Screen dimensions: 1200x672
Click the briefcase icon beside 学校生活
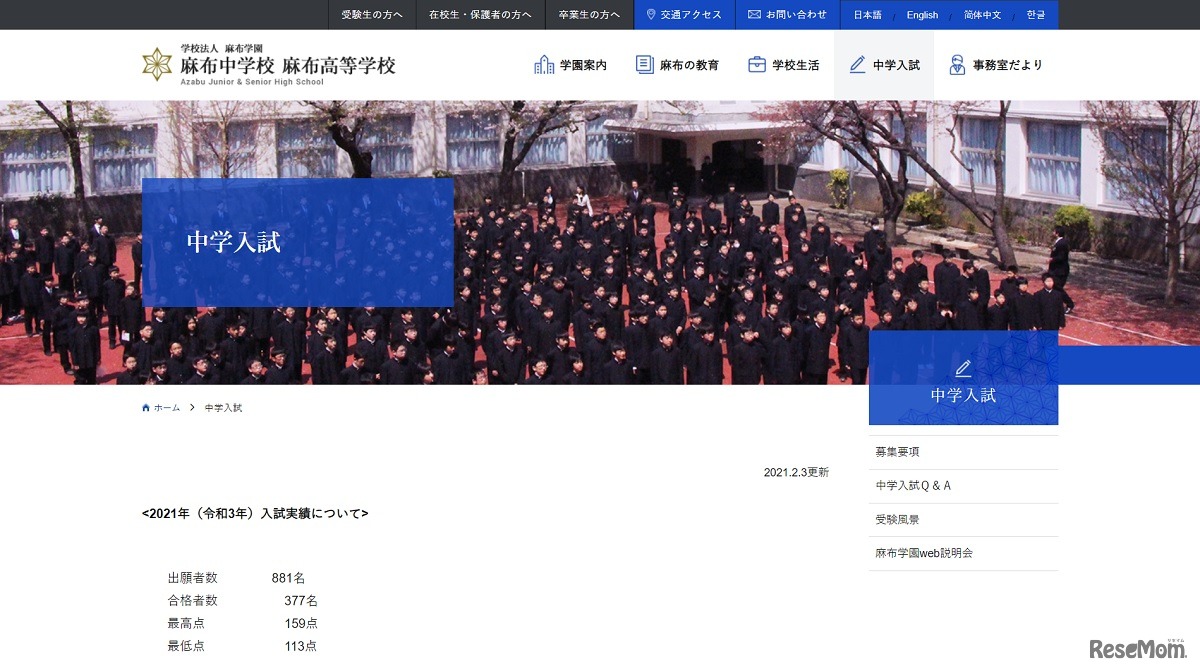click(x=757, y=65)
